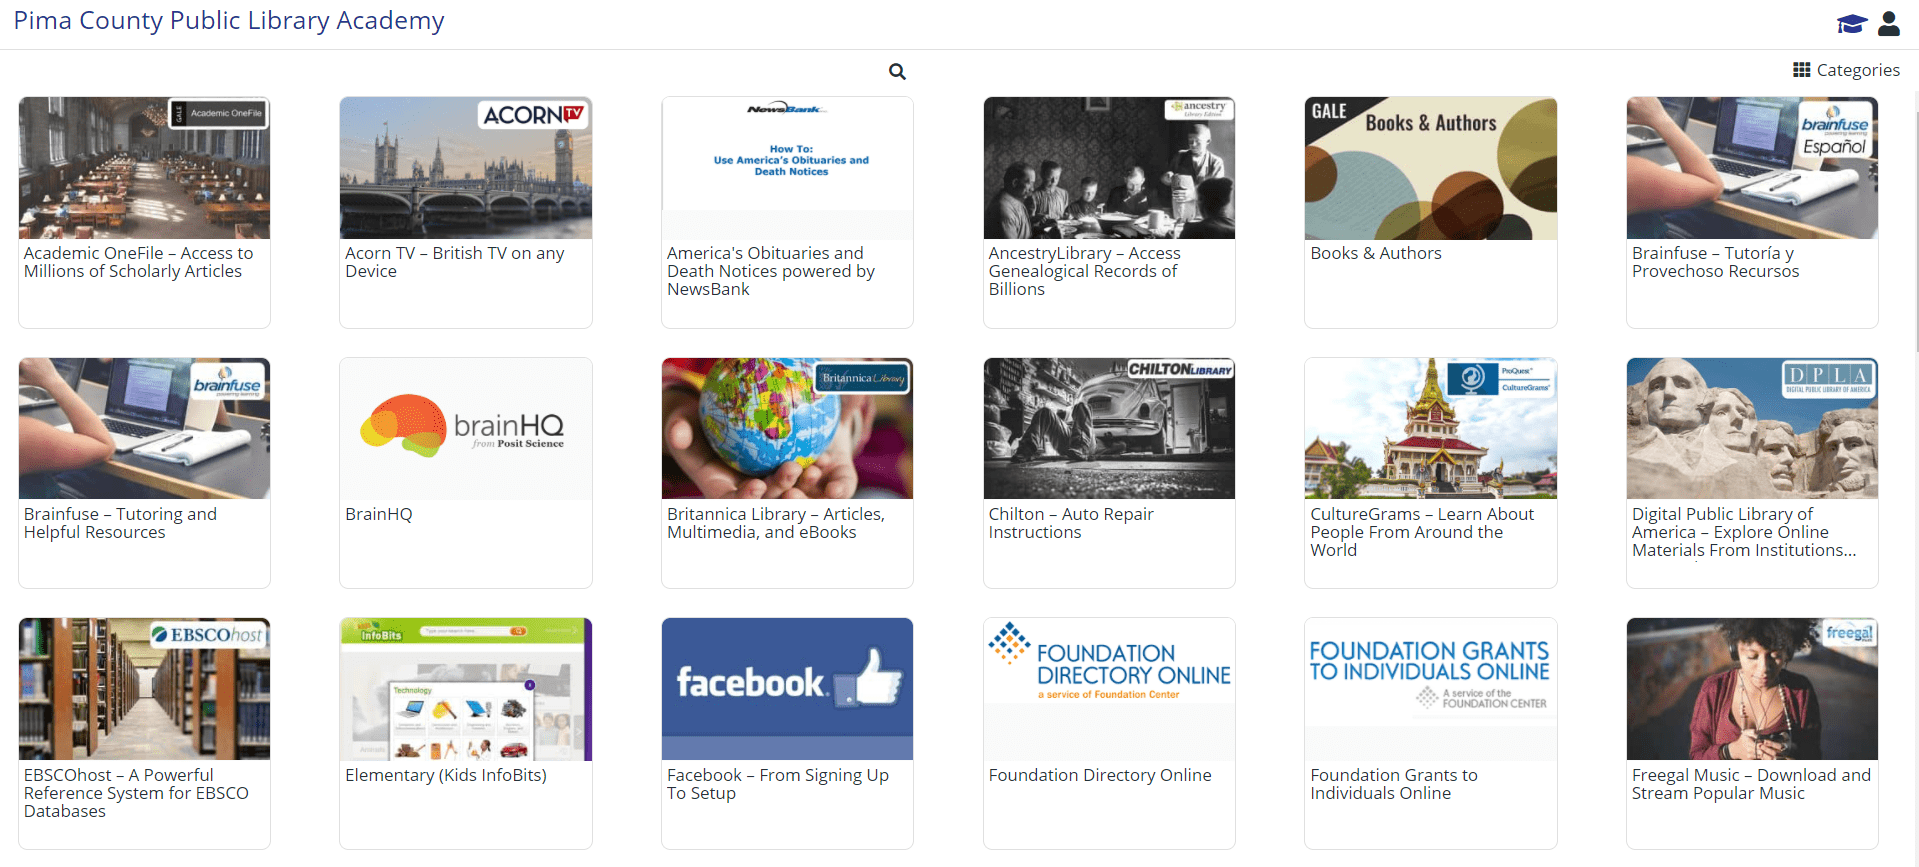The height and width of the screenshot is (867, 1919).
Task: Open the graduation cap academy icon
Action: coord(1851,23)
